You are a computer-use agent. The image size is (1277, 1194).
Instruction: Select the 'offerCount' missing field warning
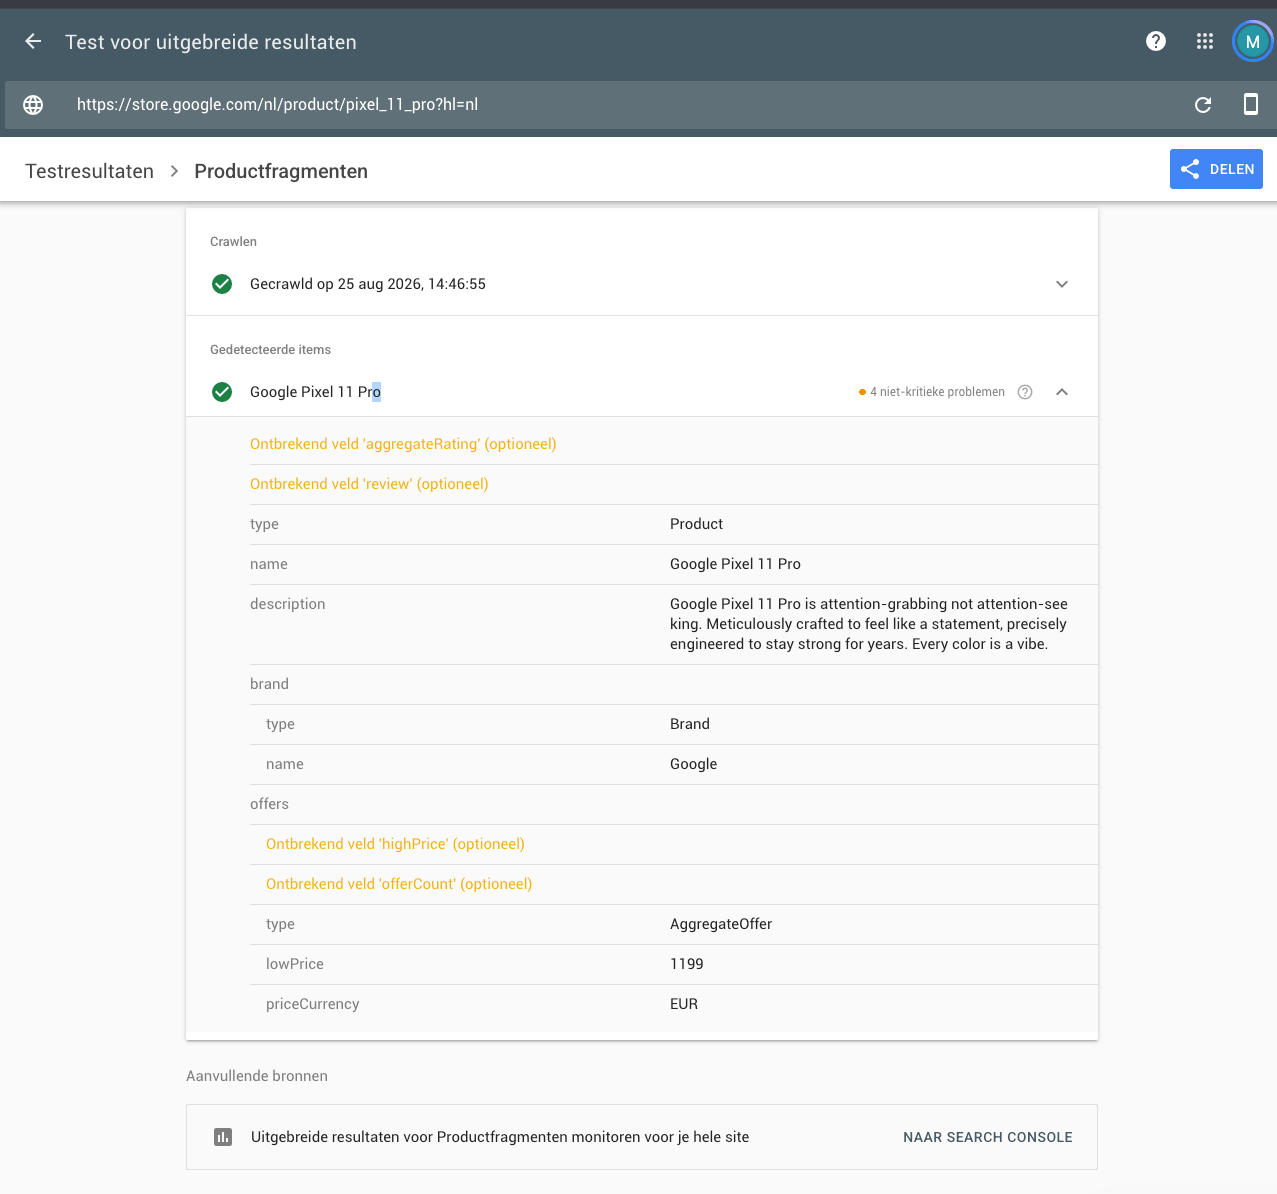pos(399,884)
